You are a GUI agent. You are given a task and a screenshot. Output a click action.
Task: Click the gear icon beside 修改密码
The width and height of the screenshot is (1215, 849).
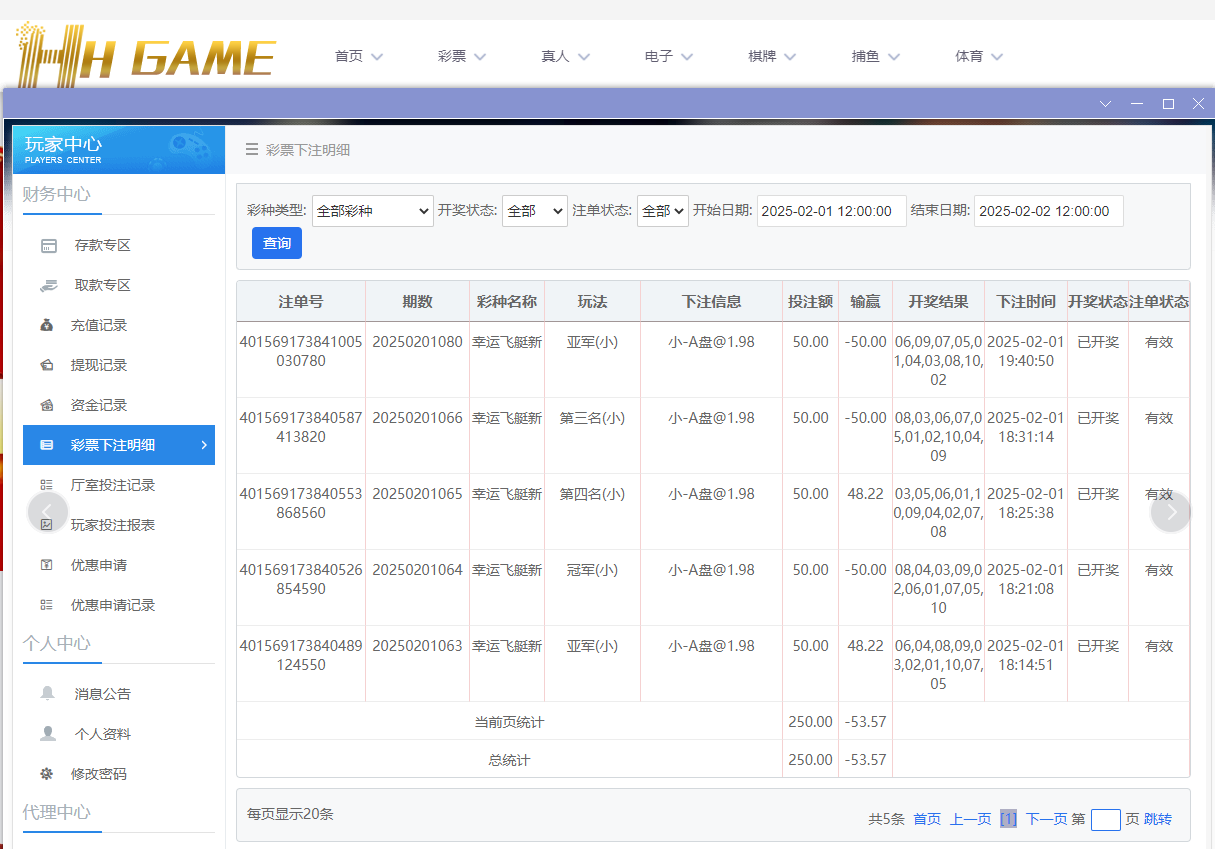pyautogui.click(x=47, y=774)
